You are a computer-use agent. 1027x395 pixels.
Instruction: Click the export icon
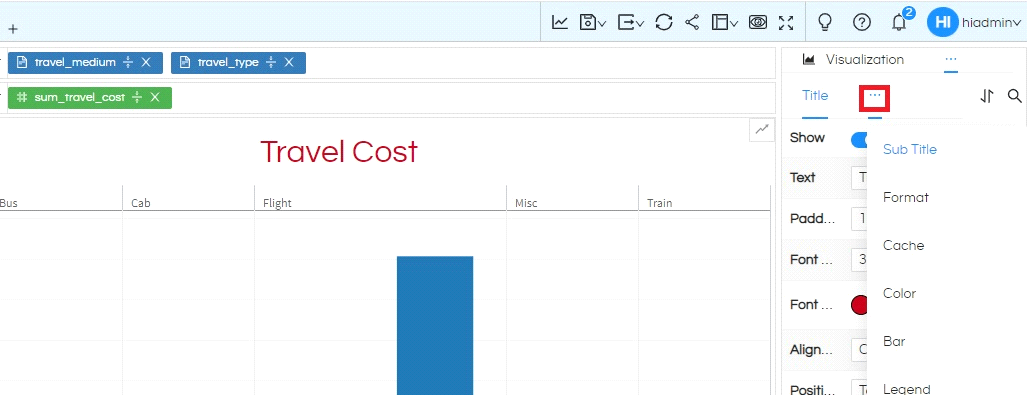point(626,22)
